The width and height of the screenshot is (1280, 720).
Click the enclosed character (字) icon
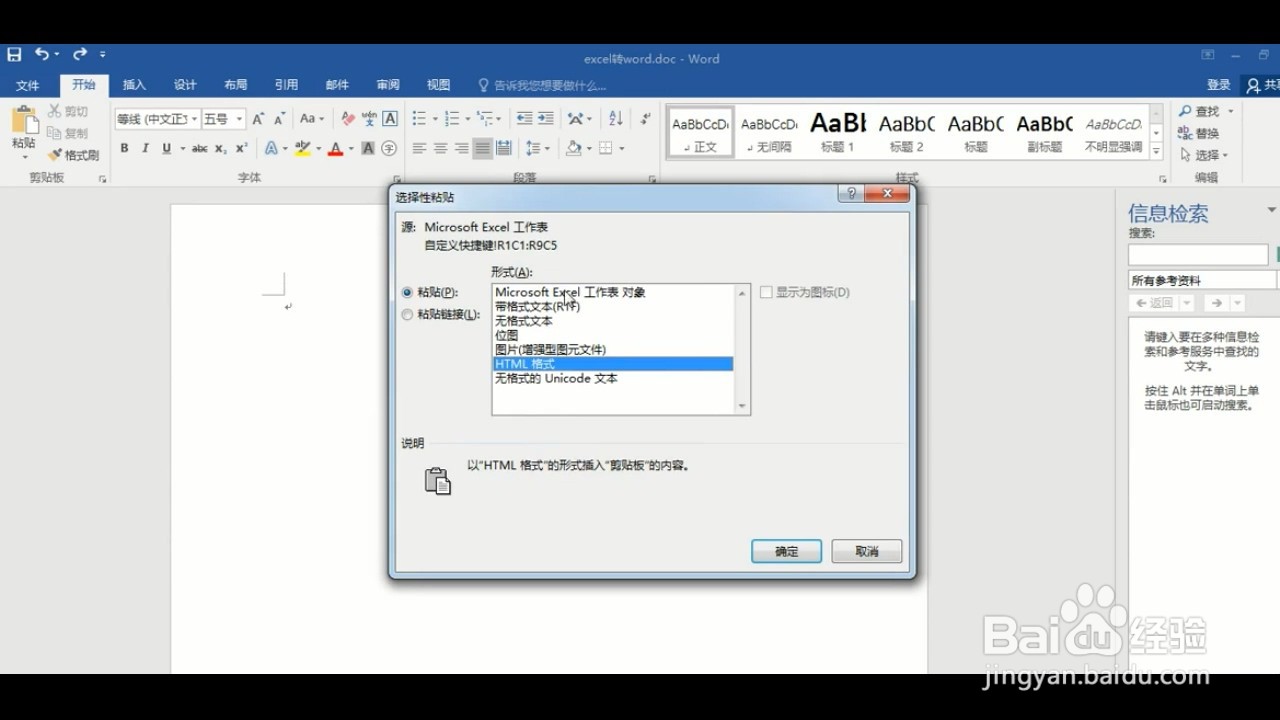[389, 148]
